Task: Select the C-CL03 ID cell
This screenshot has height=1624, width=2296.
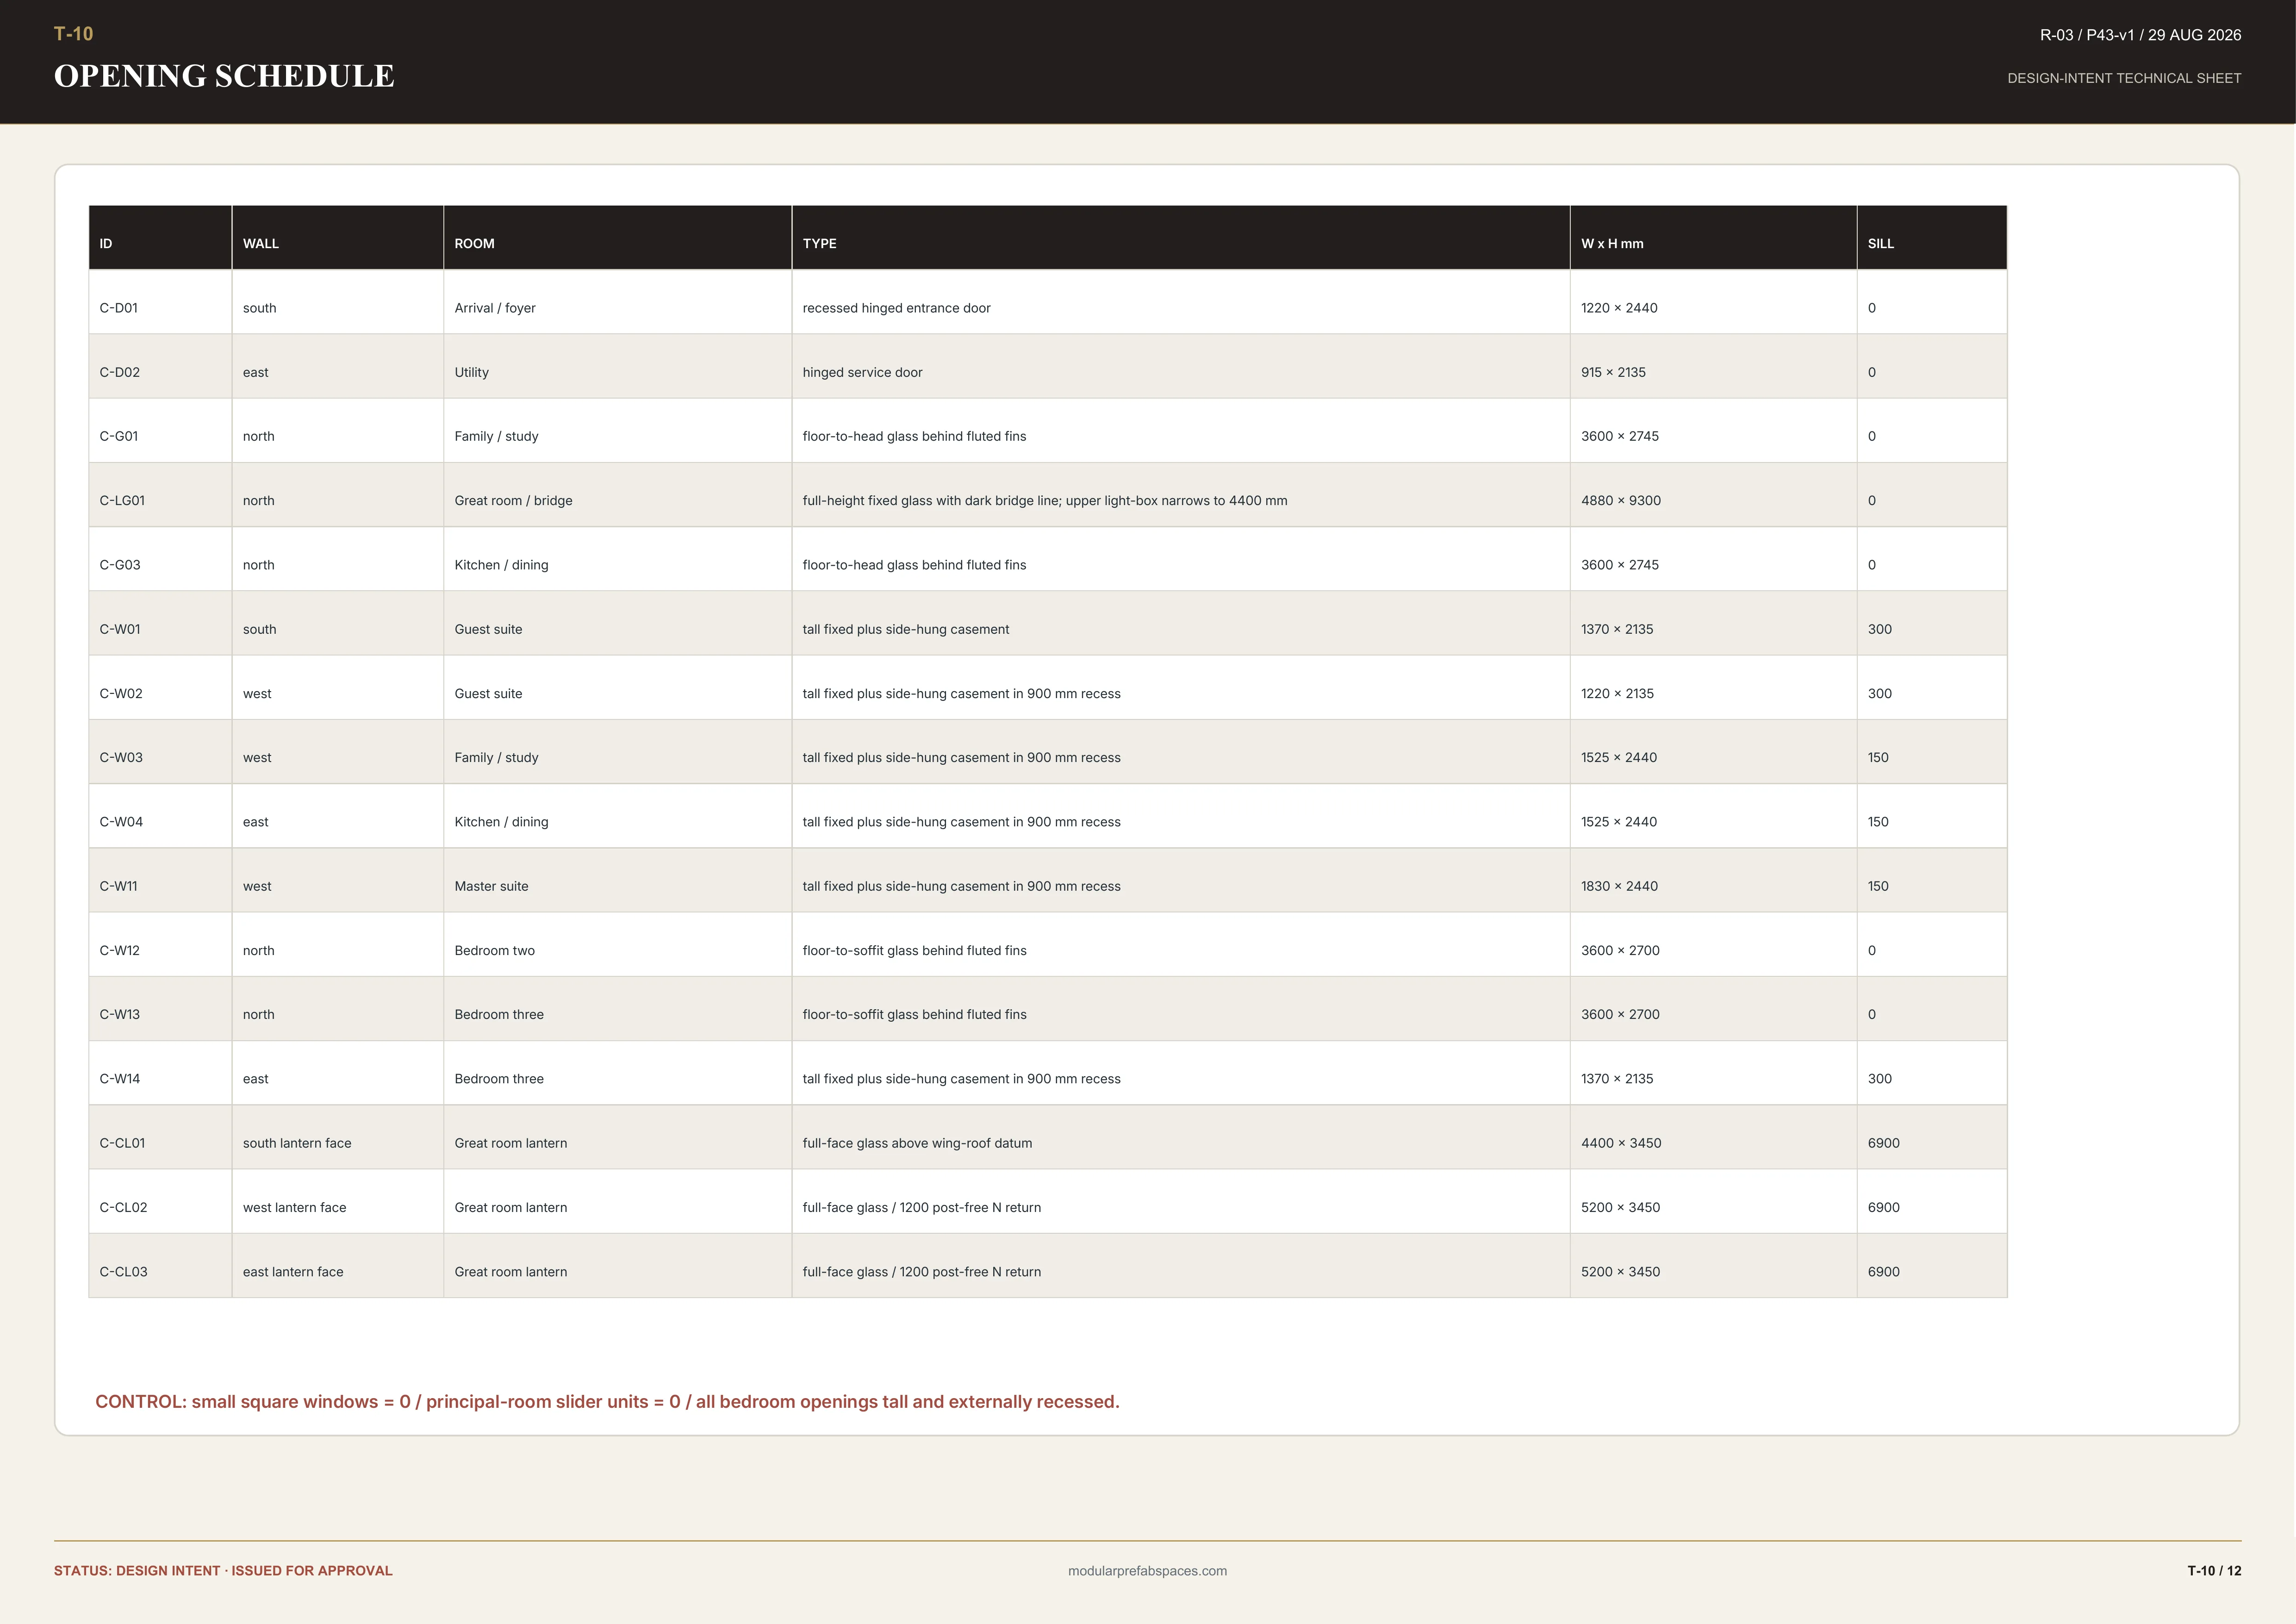Action: (x=160, y=1266)
